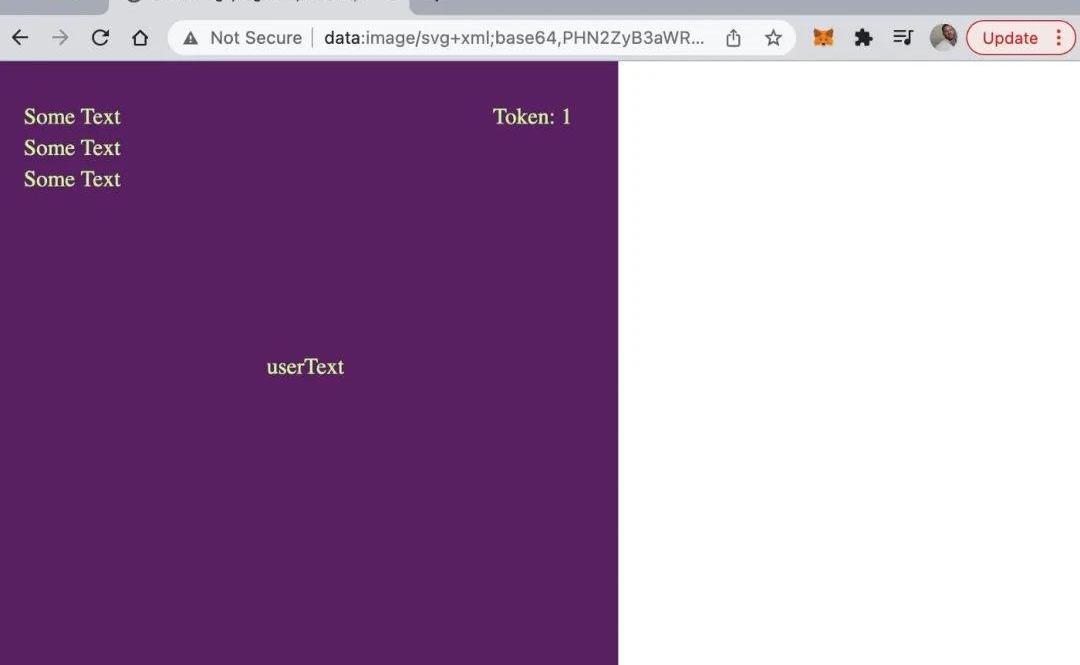
Task: Open the profile avatar menu
Action: [x=944, y=38]
